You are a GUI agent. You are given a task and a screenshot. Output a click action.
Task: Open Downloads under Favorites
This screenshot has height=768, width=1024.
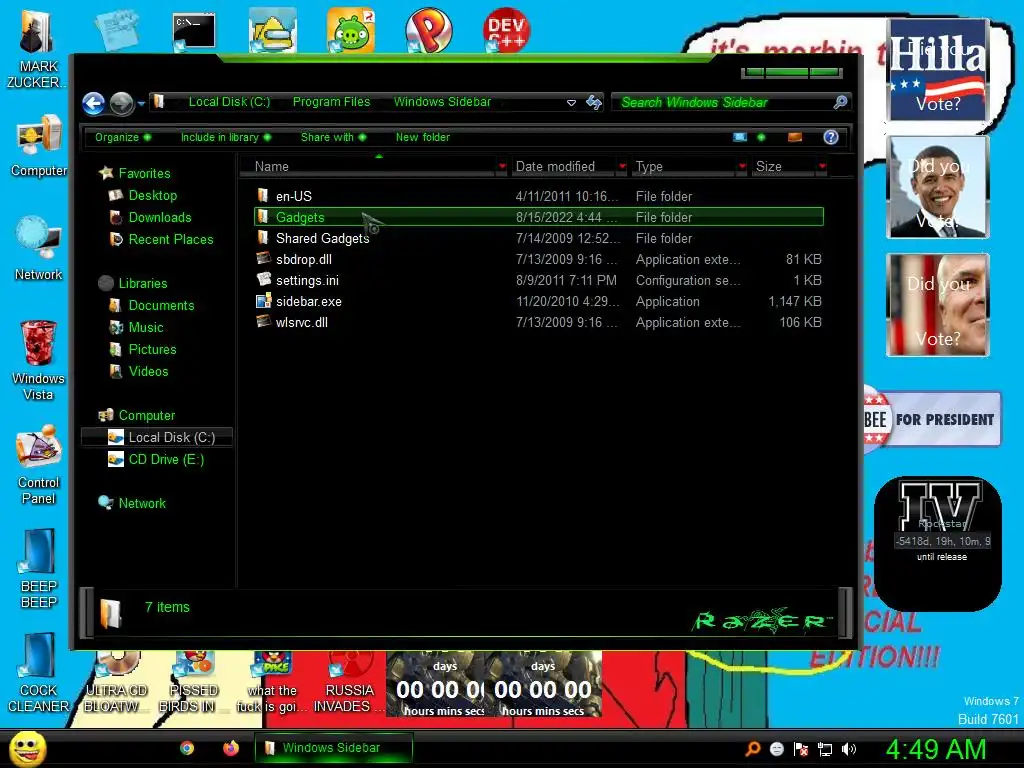[159, 217]
